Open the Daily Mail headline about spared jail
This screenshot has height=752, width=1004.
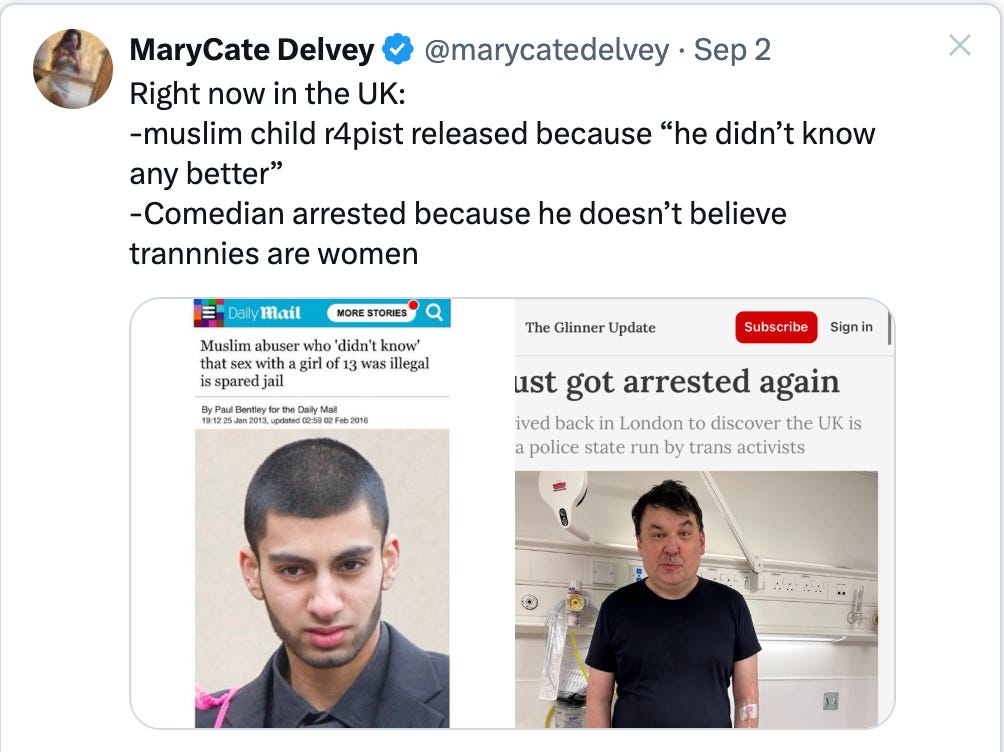(x=314, y=363)
